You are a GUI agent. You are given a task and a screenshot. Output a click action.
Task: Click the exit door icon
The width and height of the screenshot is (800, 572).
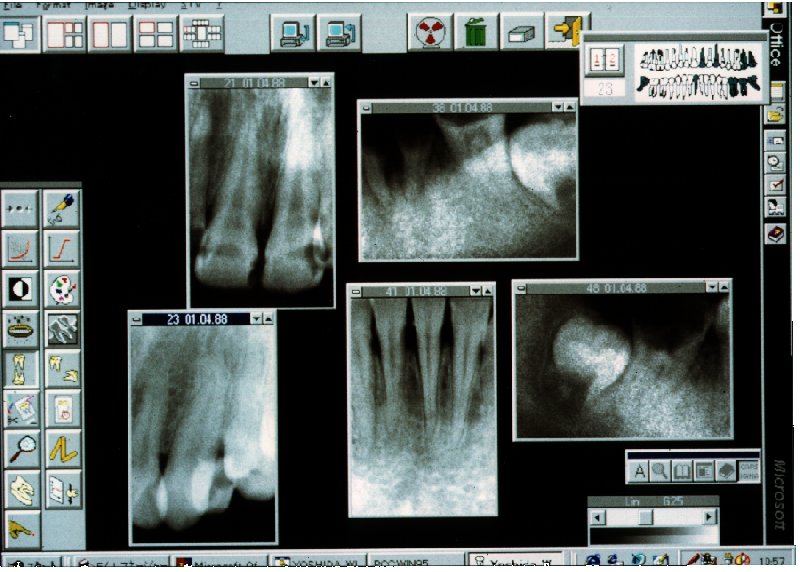(567, 31)
